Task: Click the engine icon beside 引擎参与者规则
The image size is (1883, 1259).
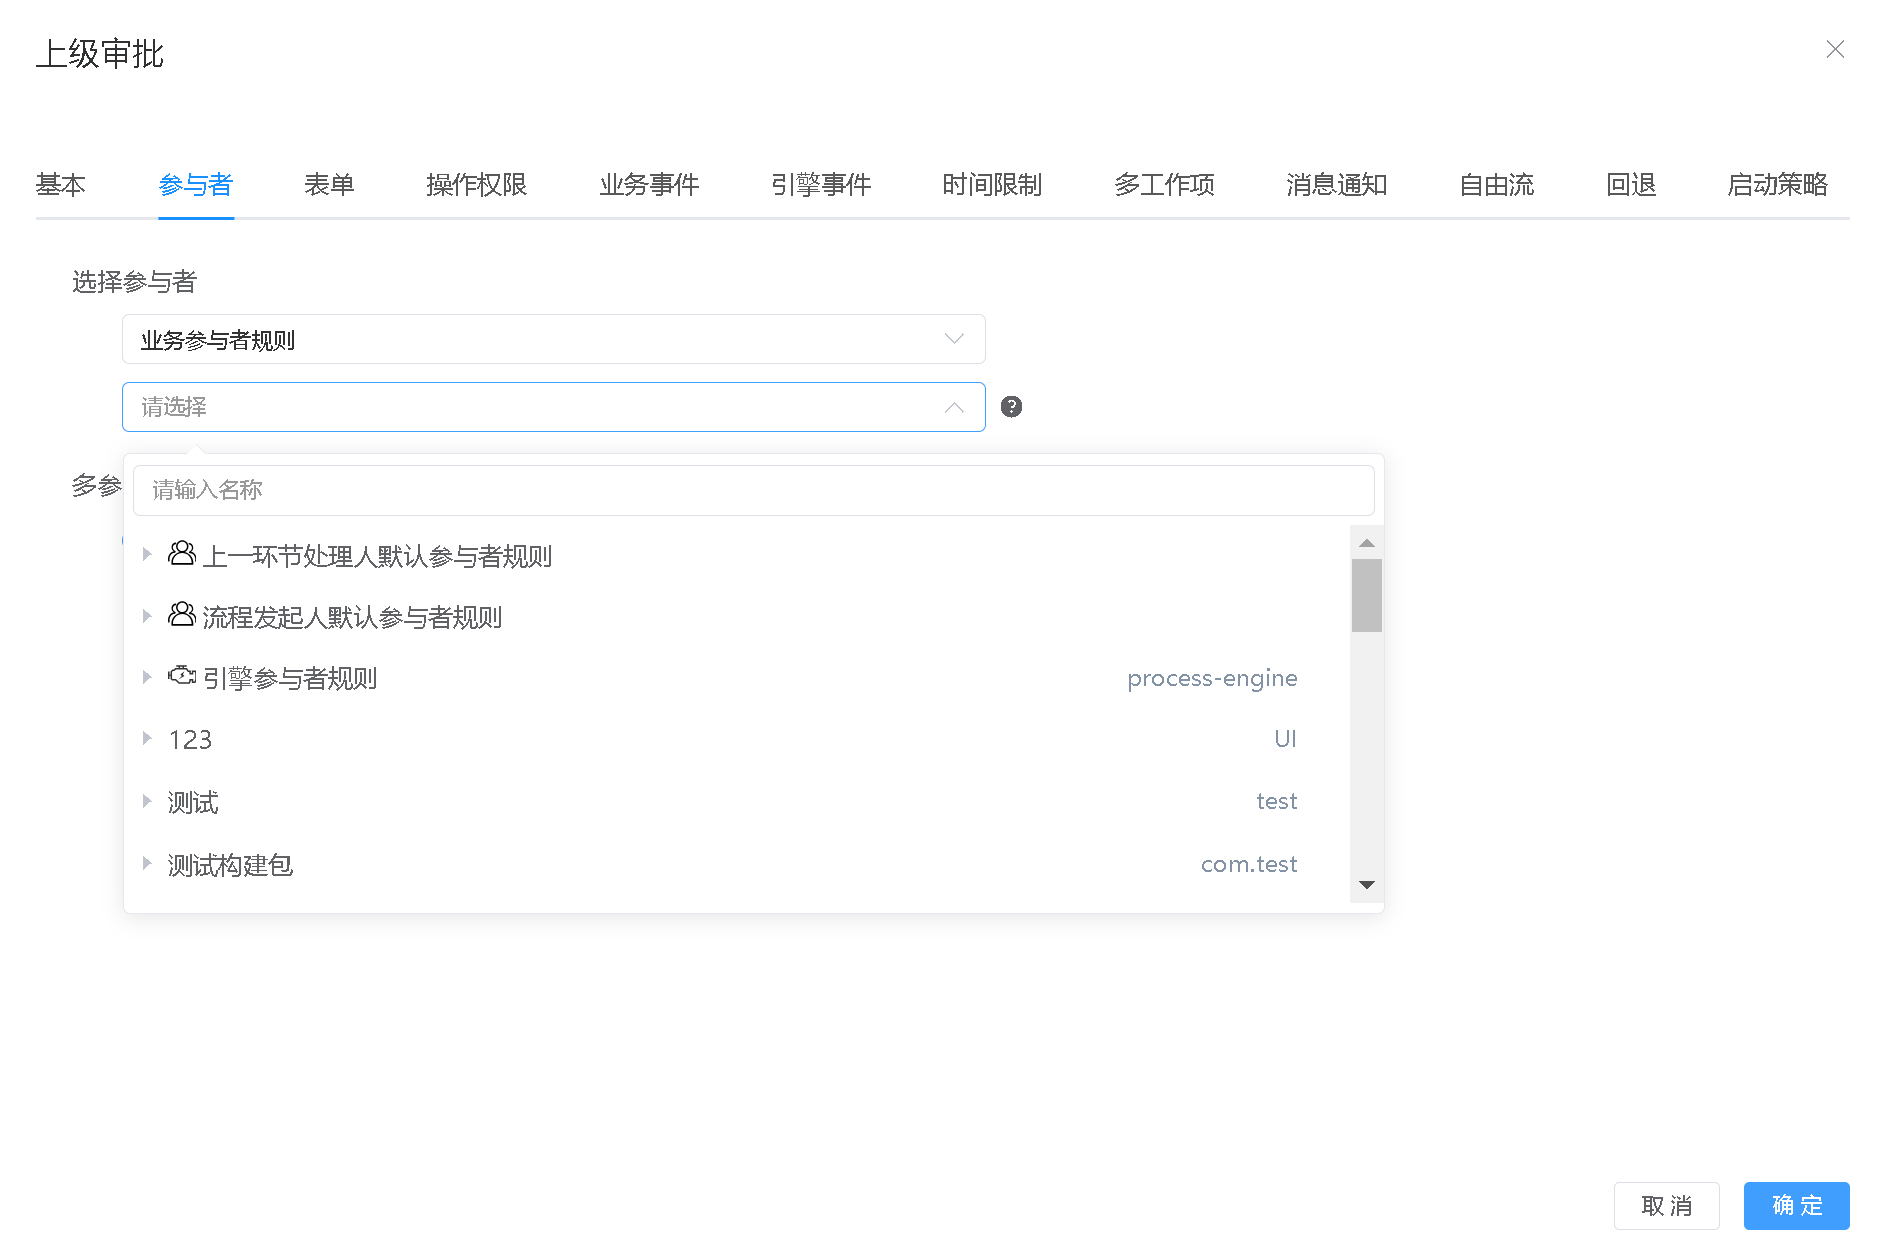Action: tap(181, 675)
